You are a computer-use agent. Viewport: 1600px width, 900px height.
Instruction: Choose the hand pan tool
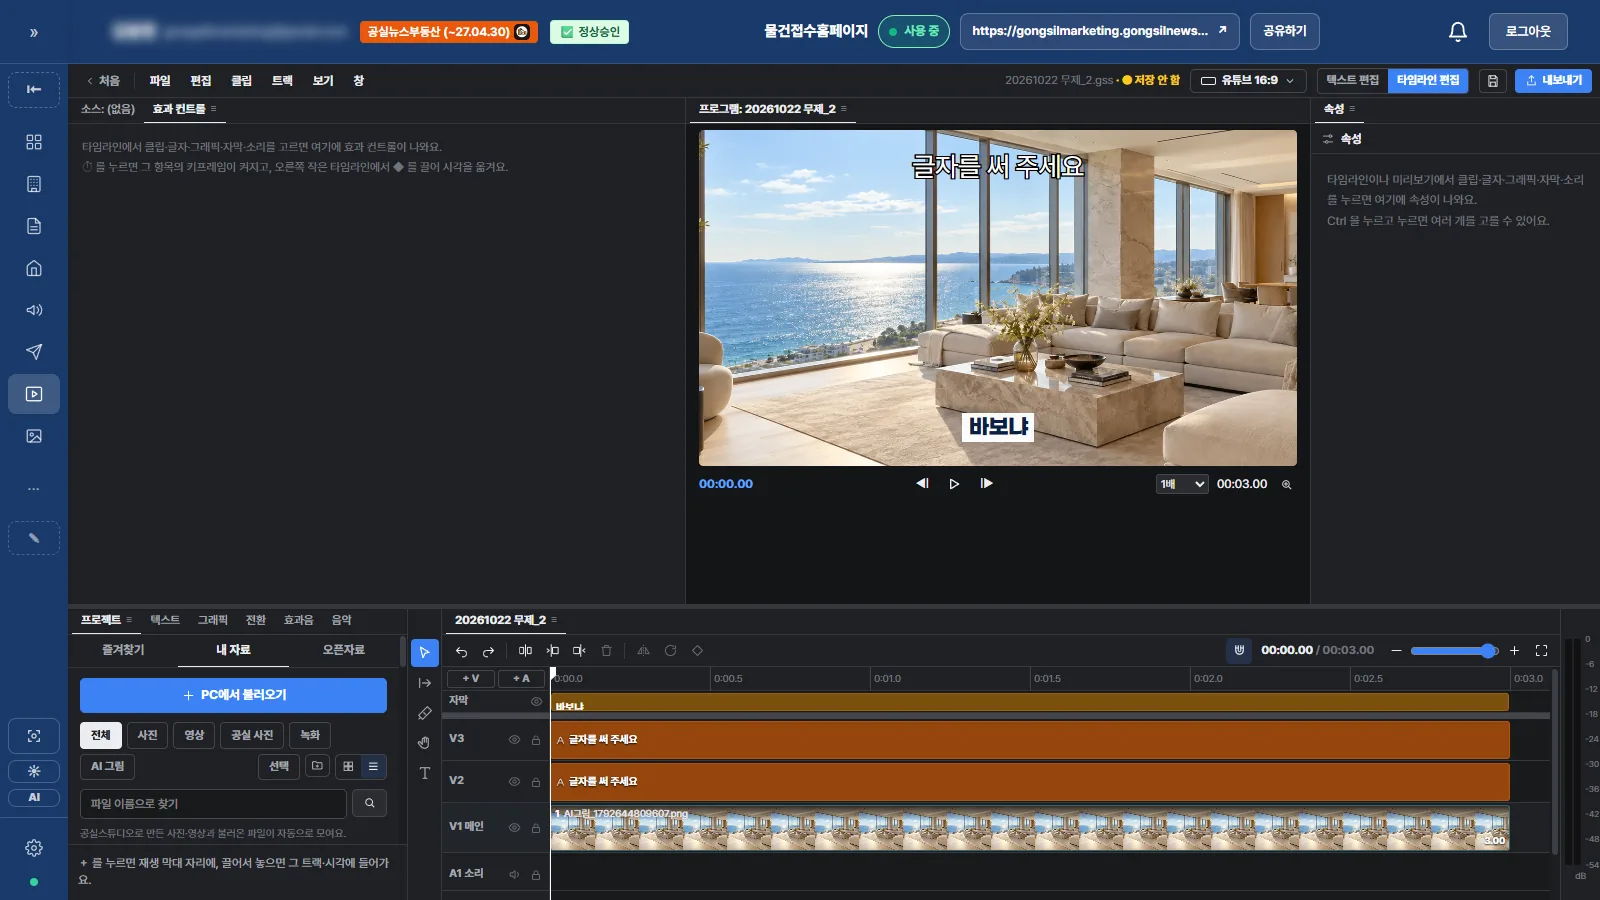click(425, 743)
